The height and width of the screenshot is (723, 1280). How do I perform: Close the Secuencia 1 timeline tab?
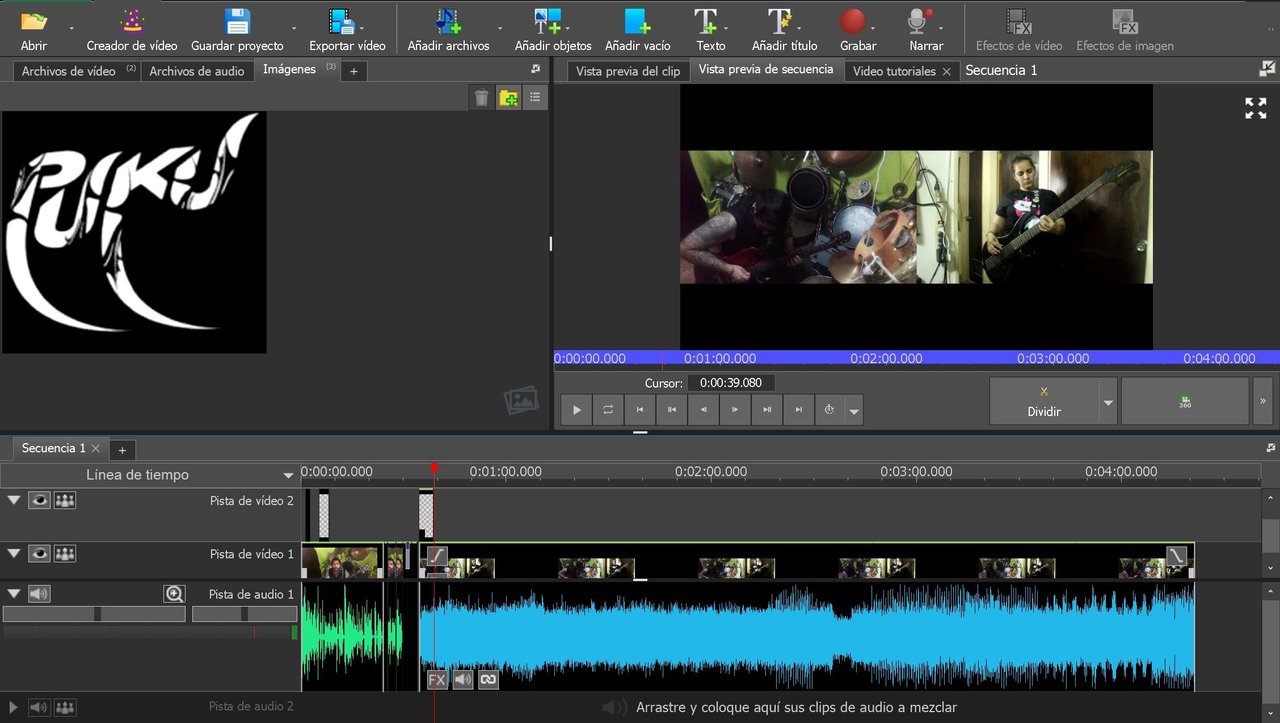pyautogui.click(x=95, y=449)
